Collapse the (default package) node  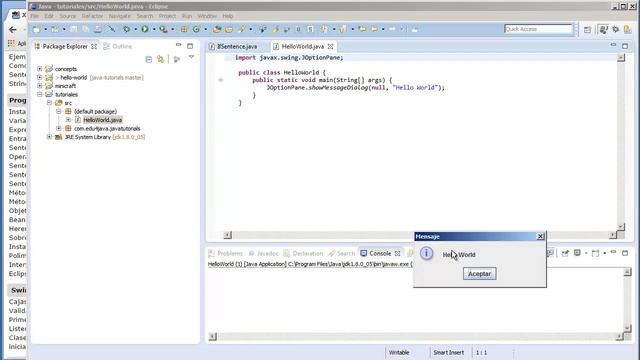click(x=59, y=111)
